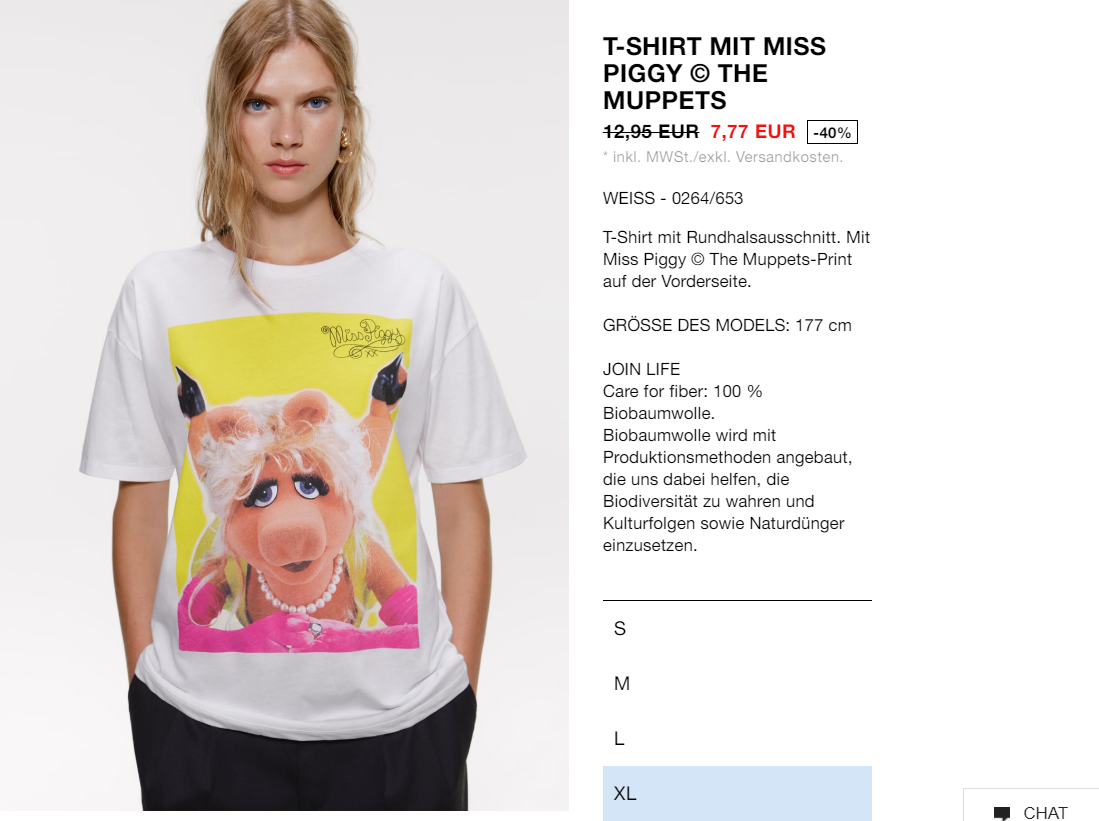
Task: Select size S
Action: tap(737, 628)
